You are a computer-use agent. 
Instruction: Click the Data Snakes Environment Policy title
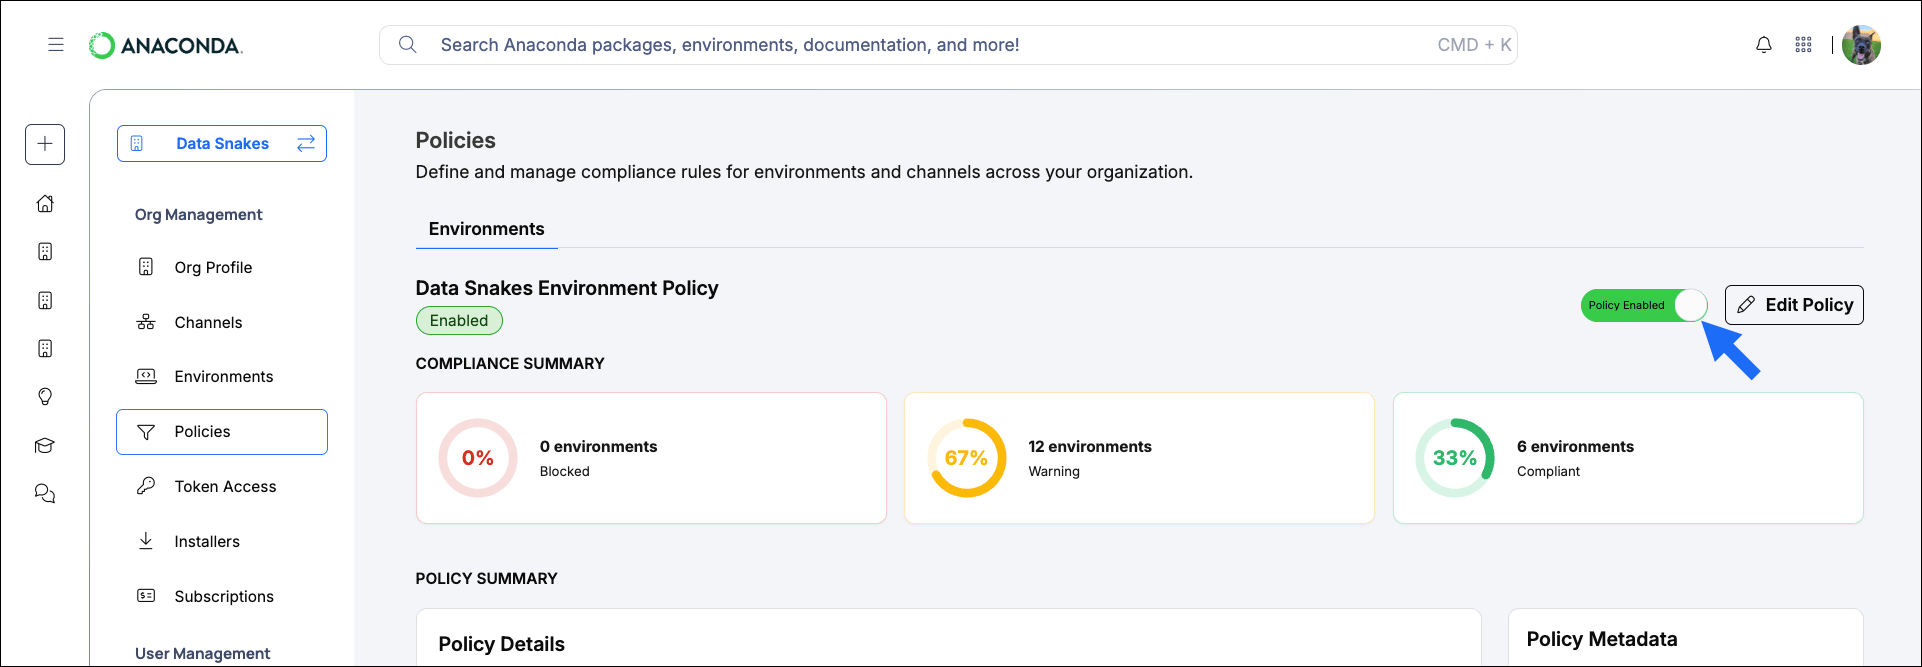pos(567,288)
